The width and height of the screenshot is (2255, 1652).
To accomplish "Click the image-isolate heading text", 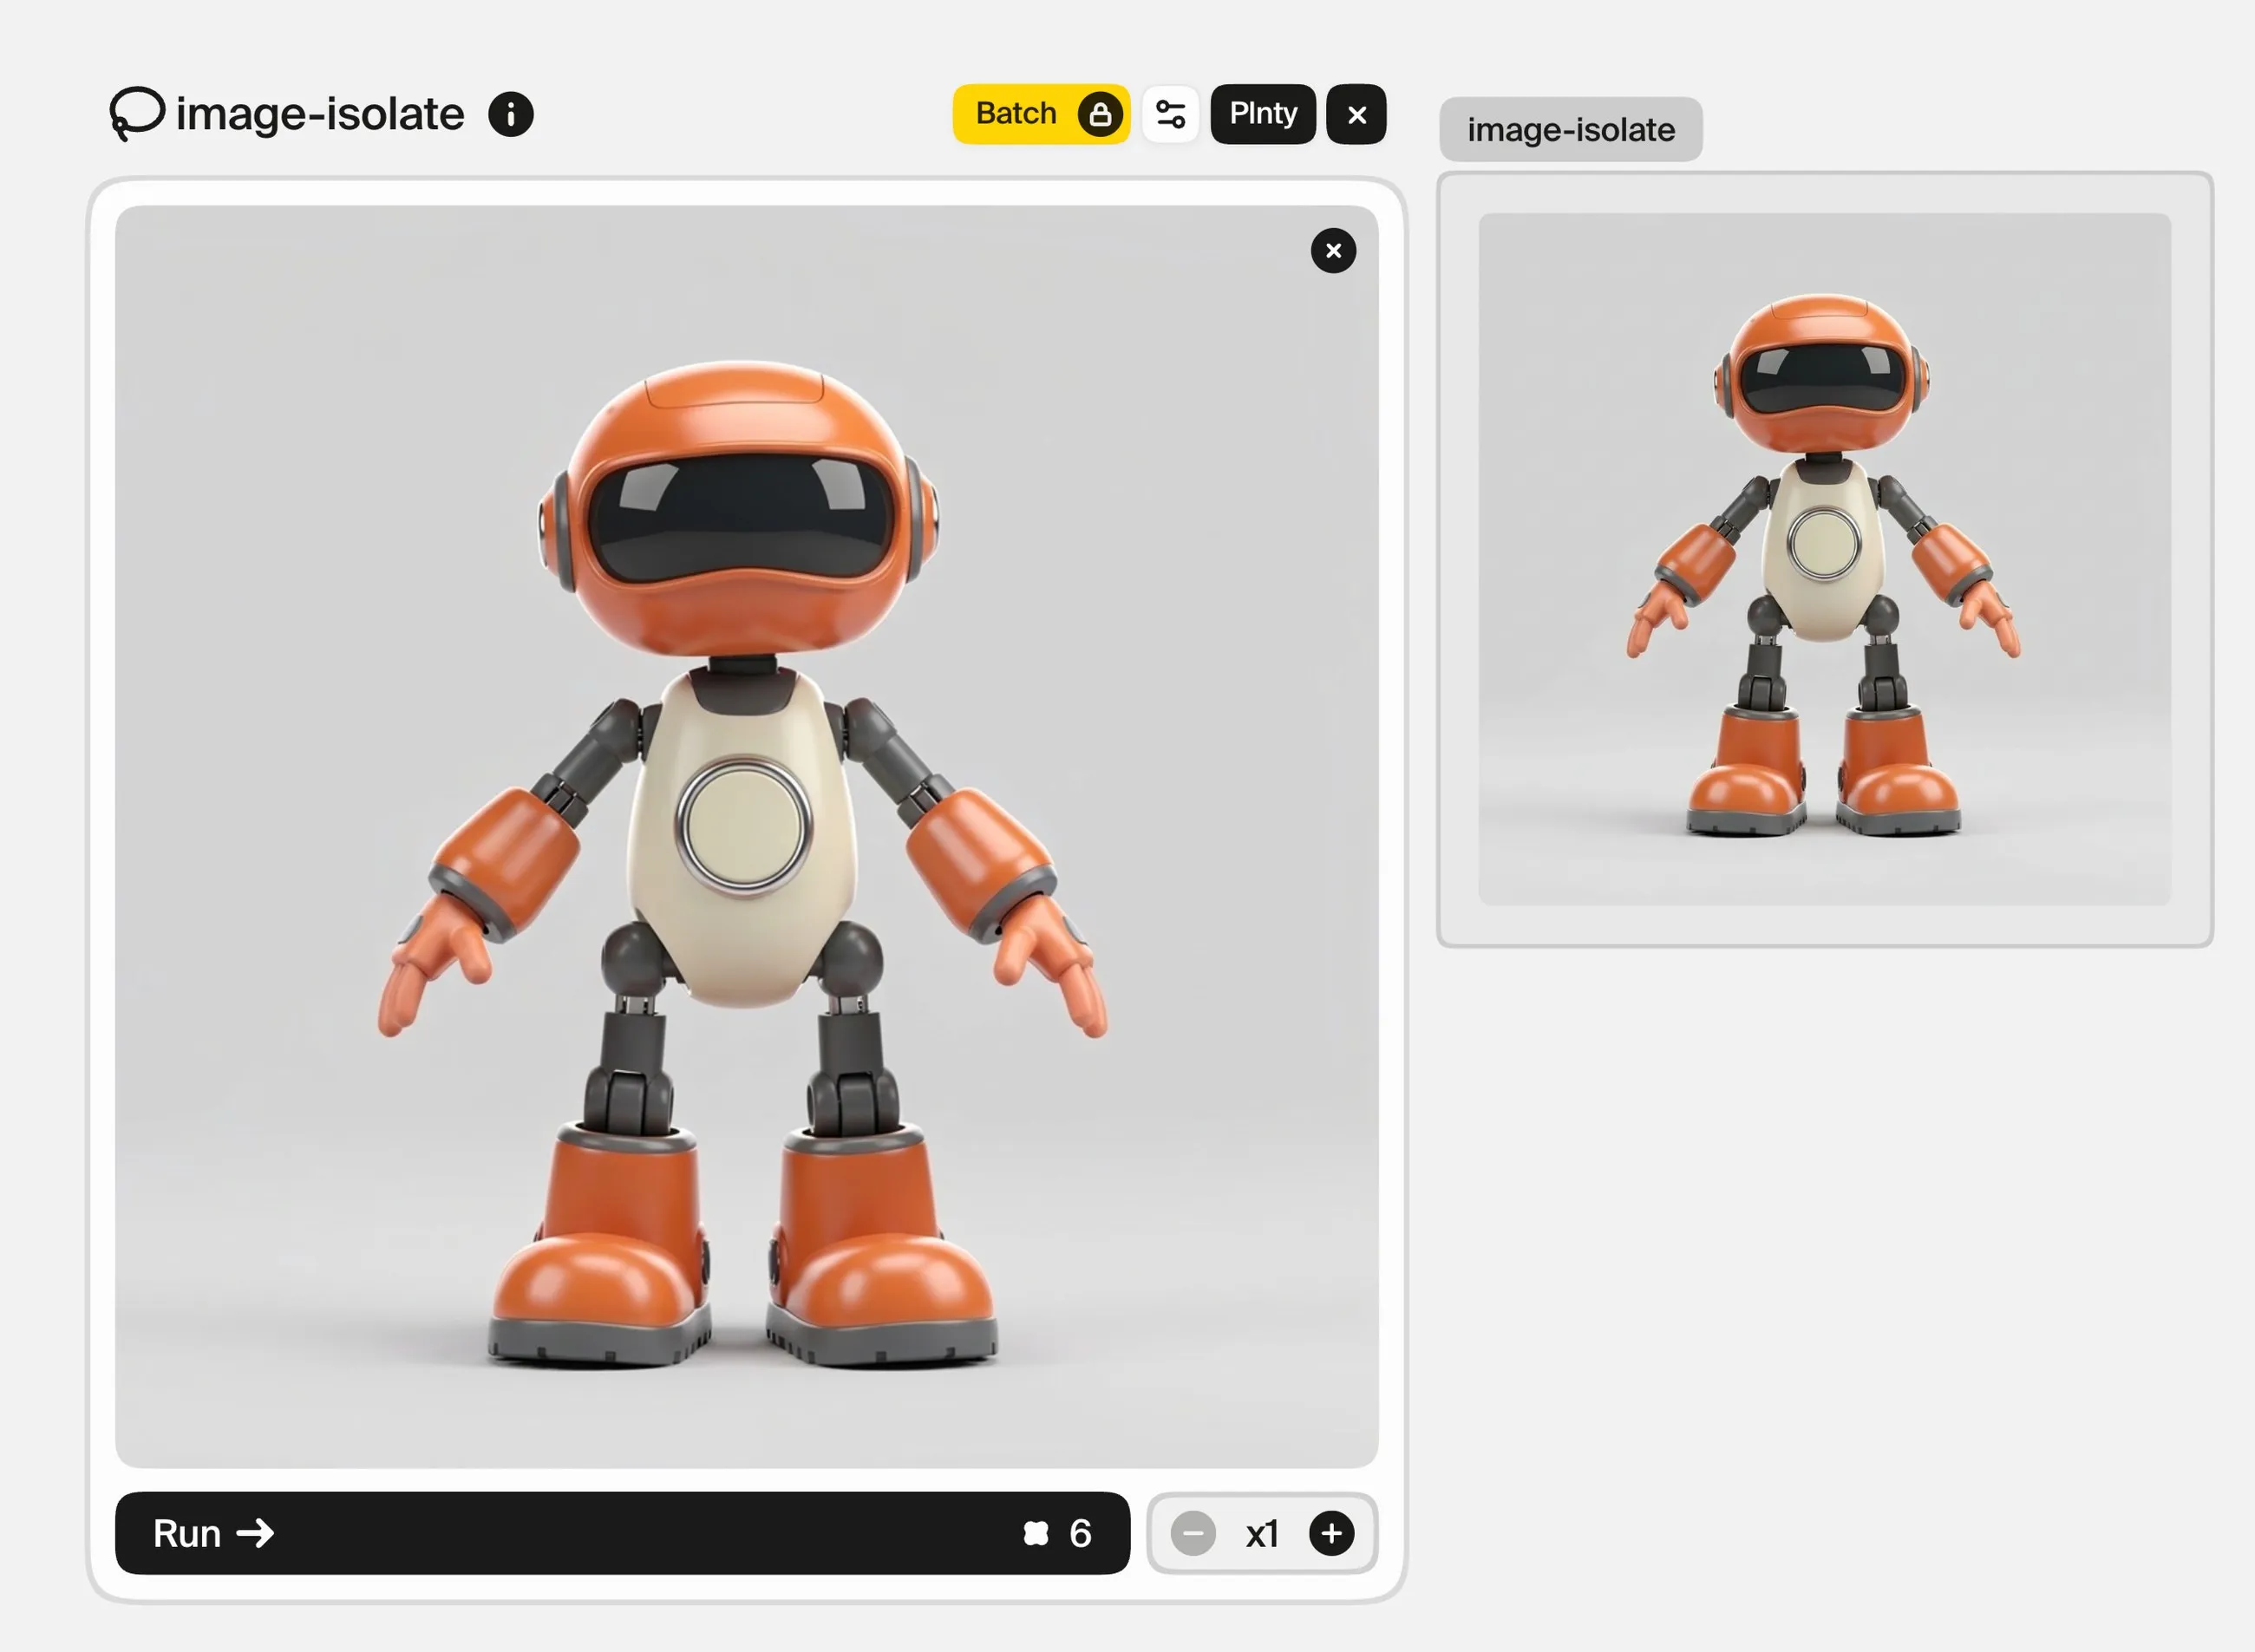I will [320, 114].
